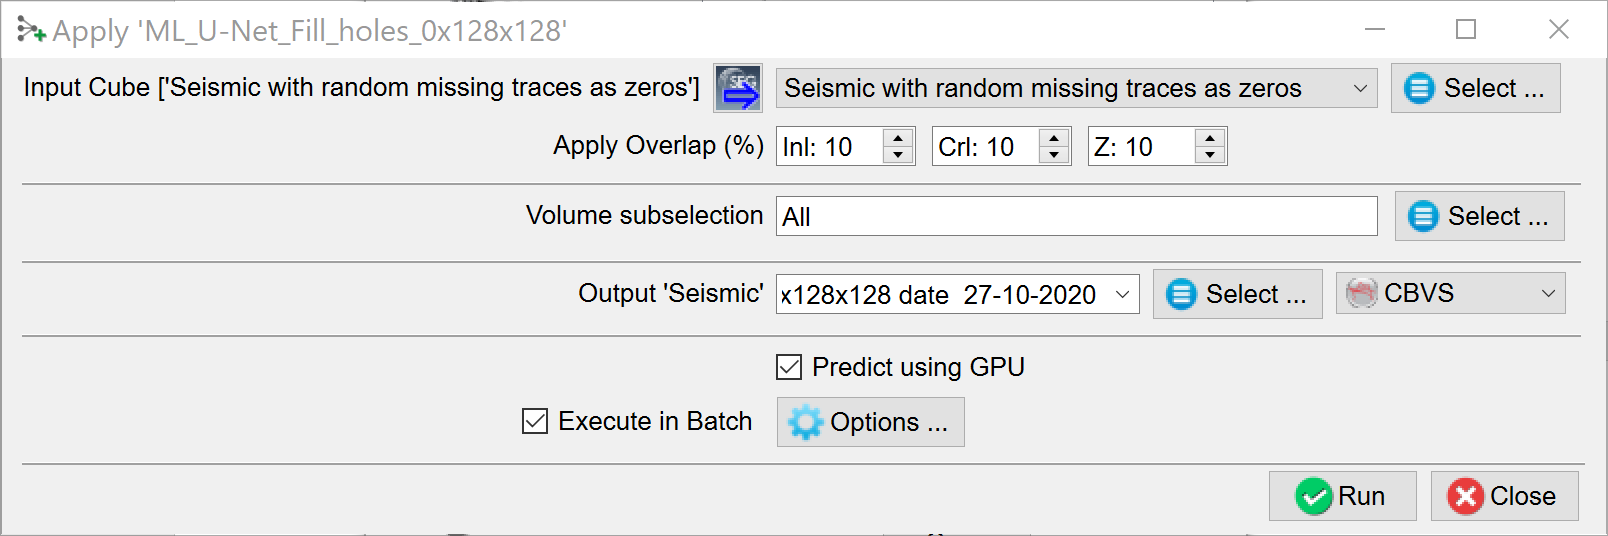Open Volume subselection Select dialog

pyautogui.click(x=1479, y=216)
